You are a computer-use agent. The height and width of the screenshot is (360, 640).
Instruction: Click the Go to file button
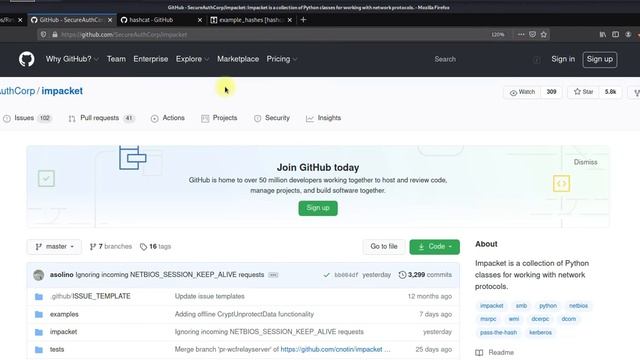pyautogui.click(x=384, y=247)
